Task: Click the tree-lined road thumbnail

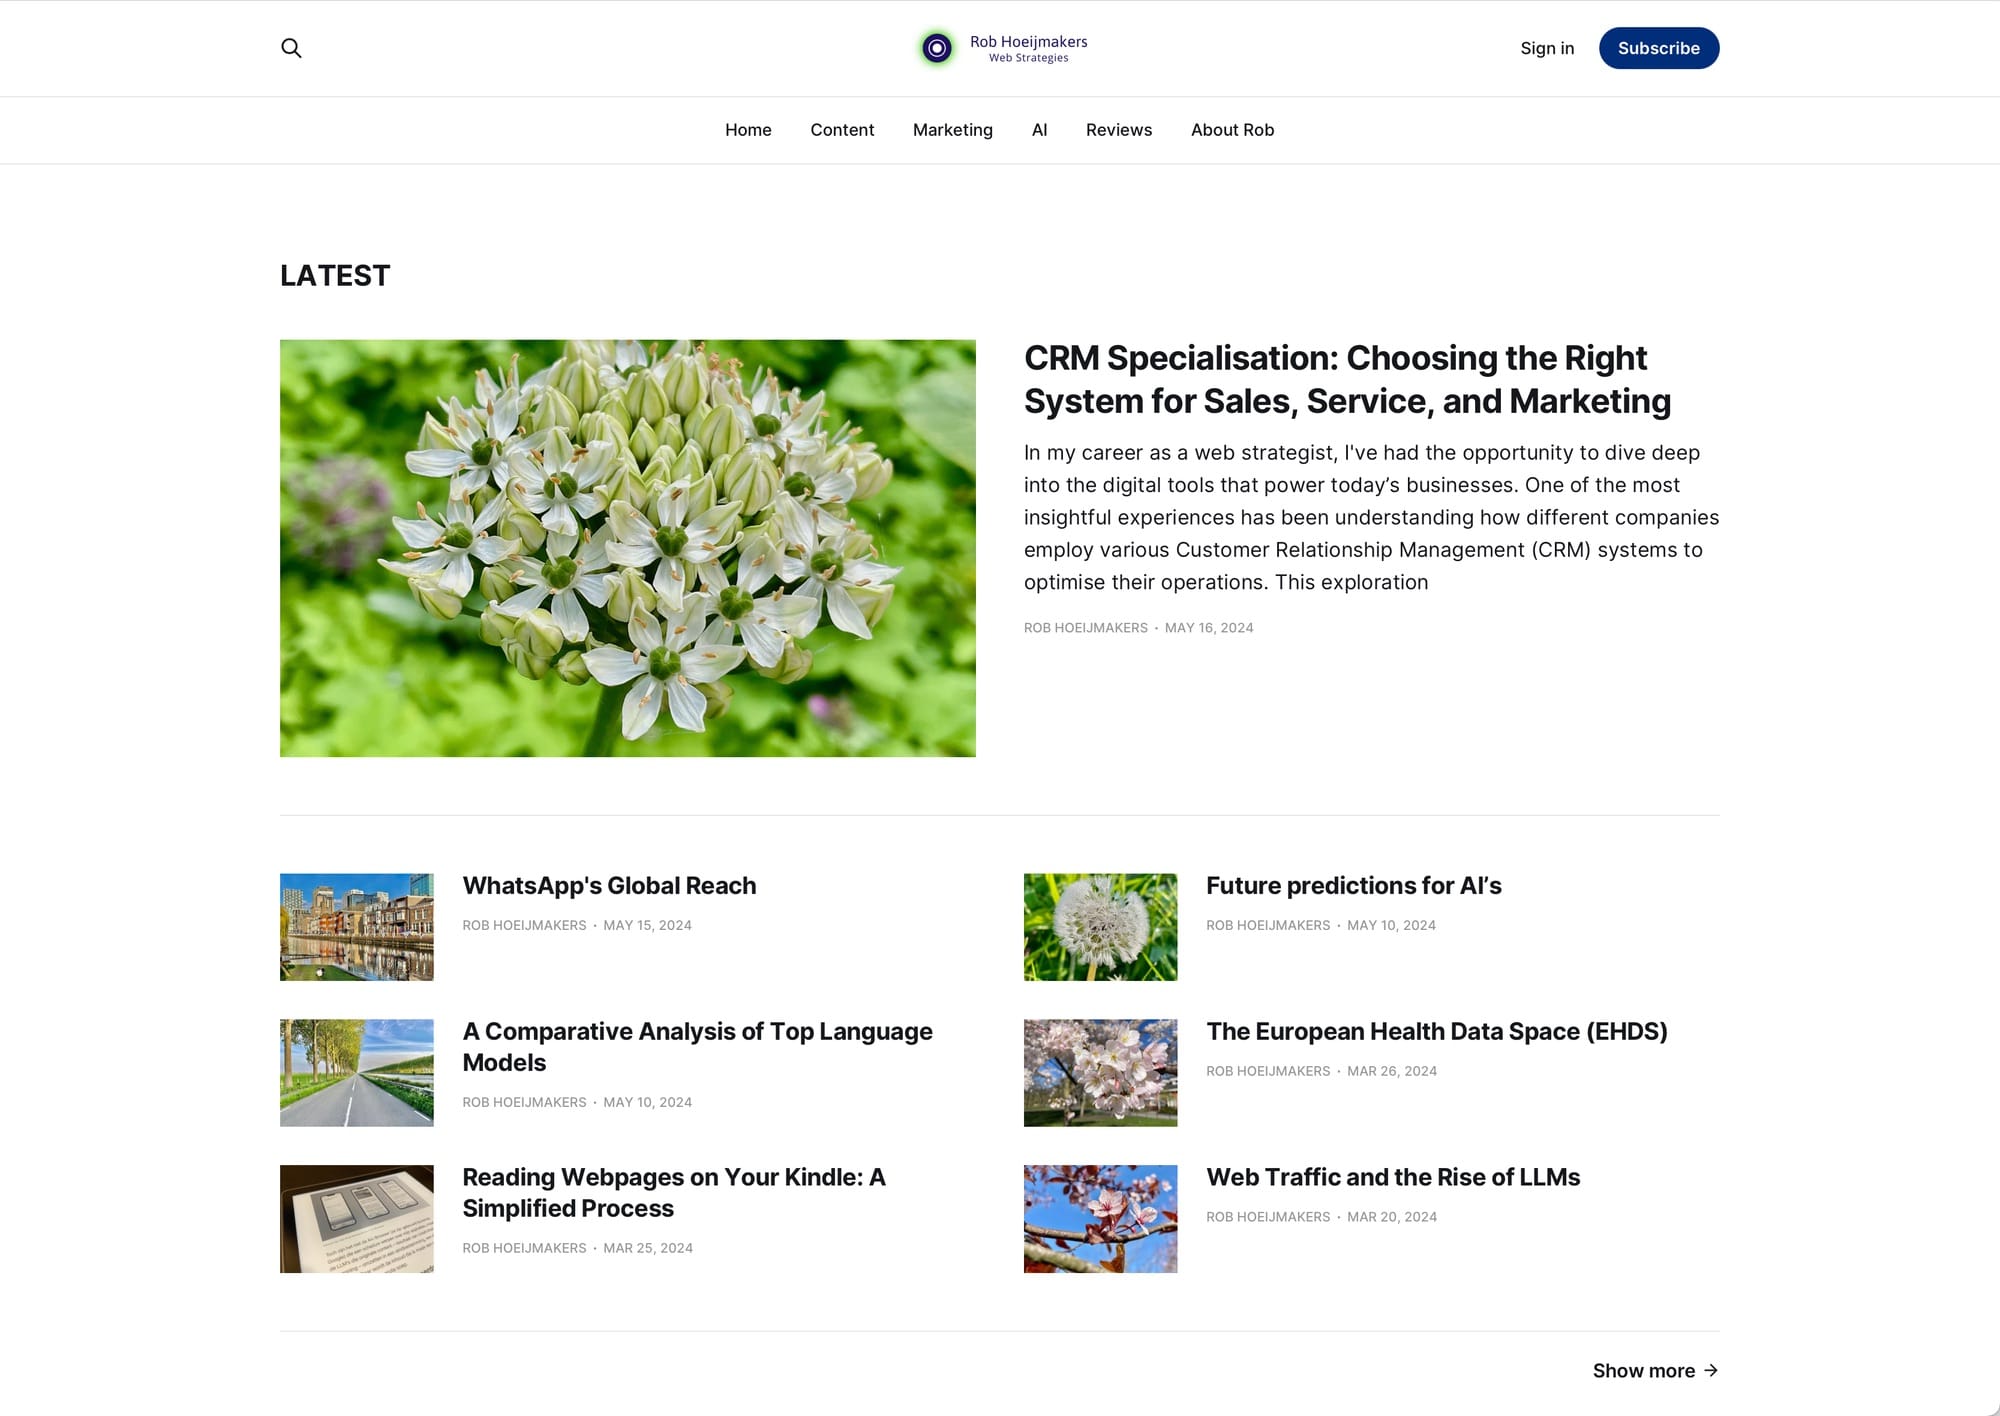Action: point(357,1073)
